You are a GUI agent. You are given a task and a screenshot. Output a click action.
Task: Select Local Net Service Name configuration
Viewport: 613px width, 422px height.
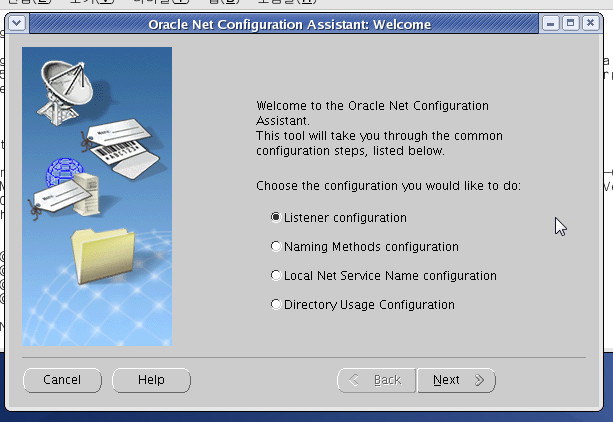276,275
